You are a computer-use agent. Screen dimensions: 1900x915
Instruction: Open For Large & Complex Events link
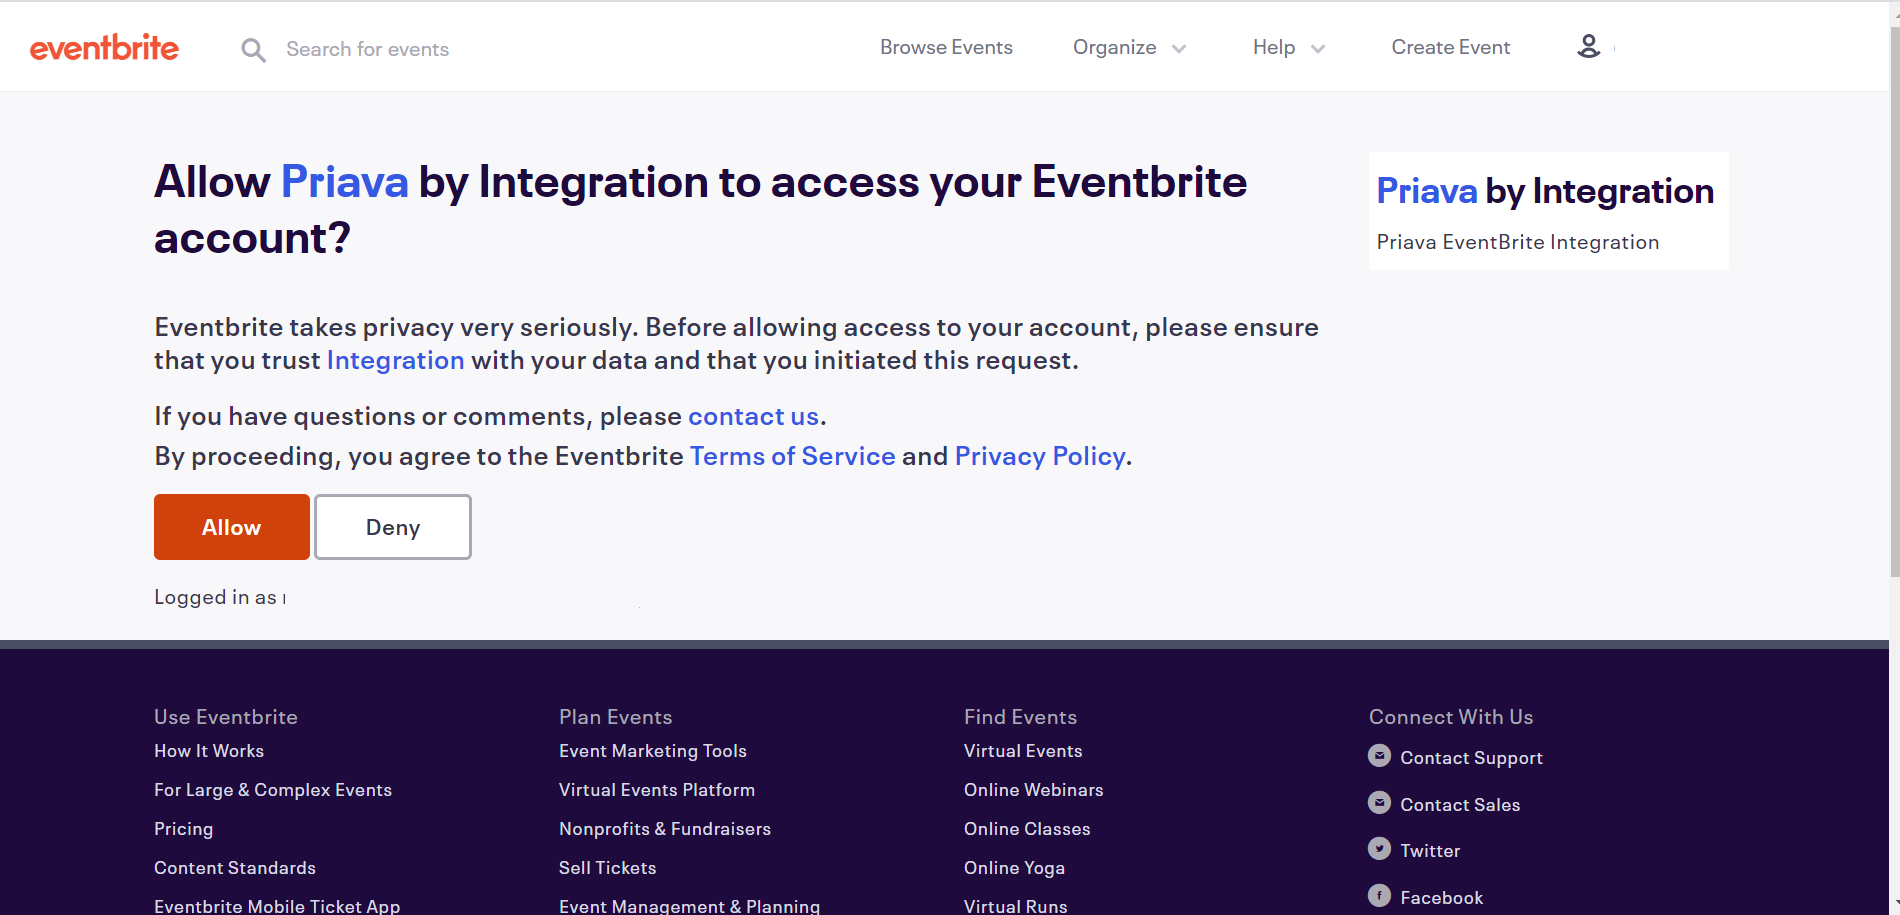click(x=273, y=790)
